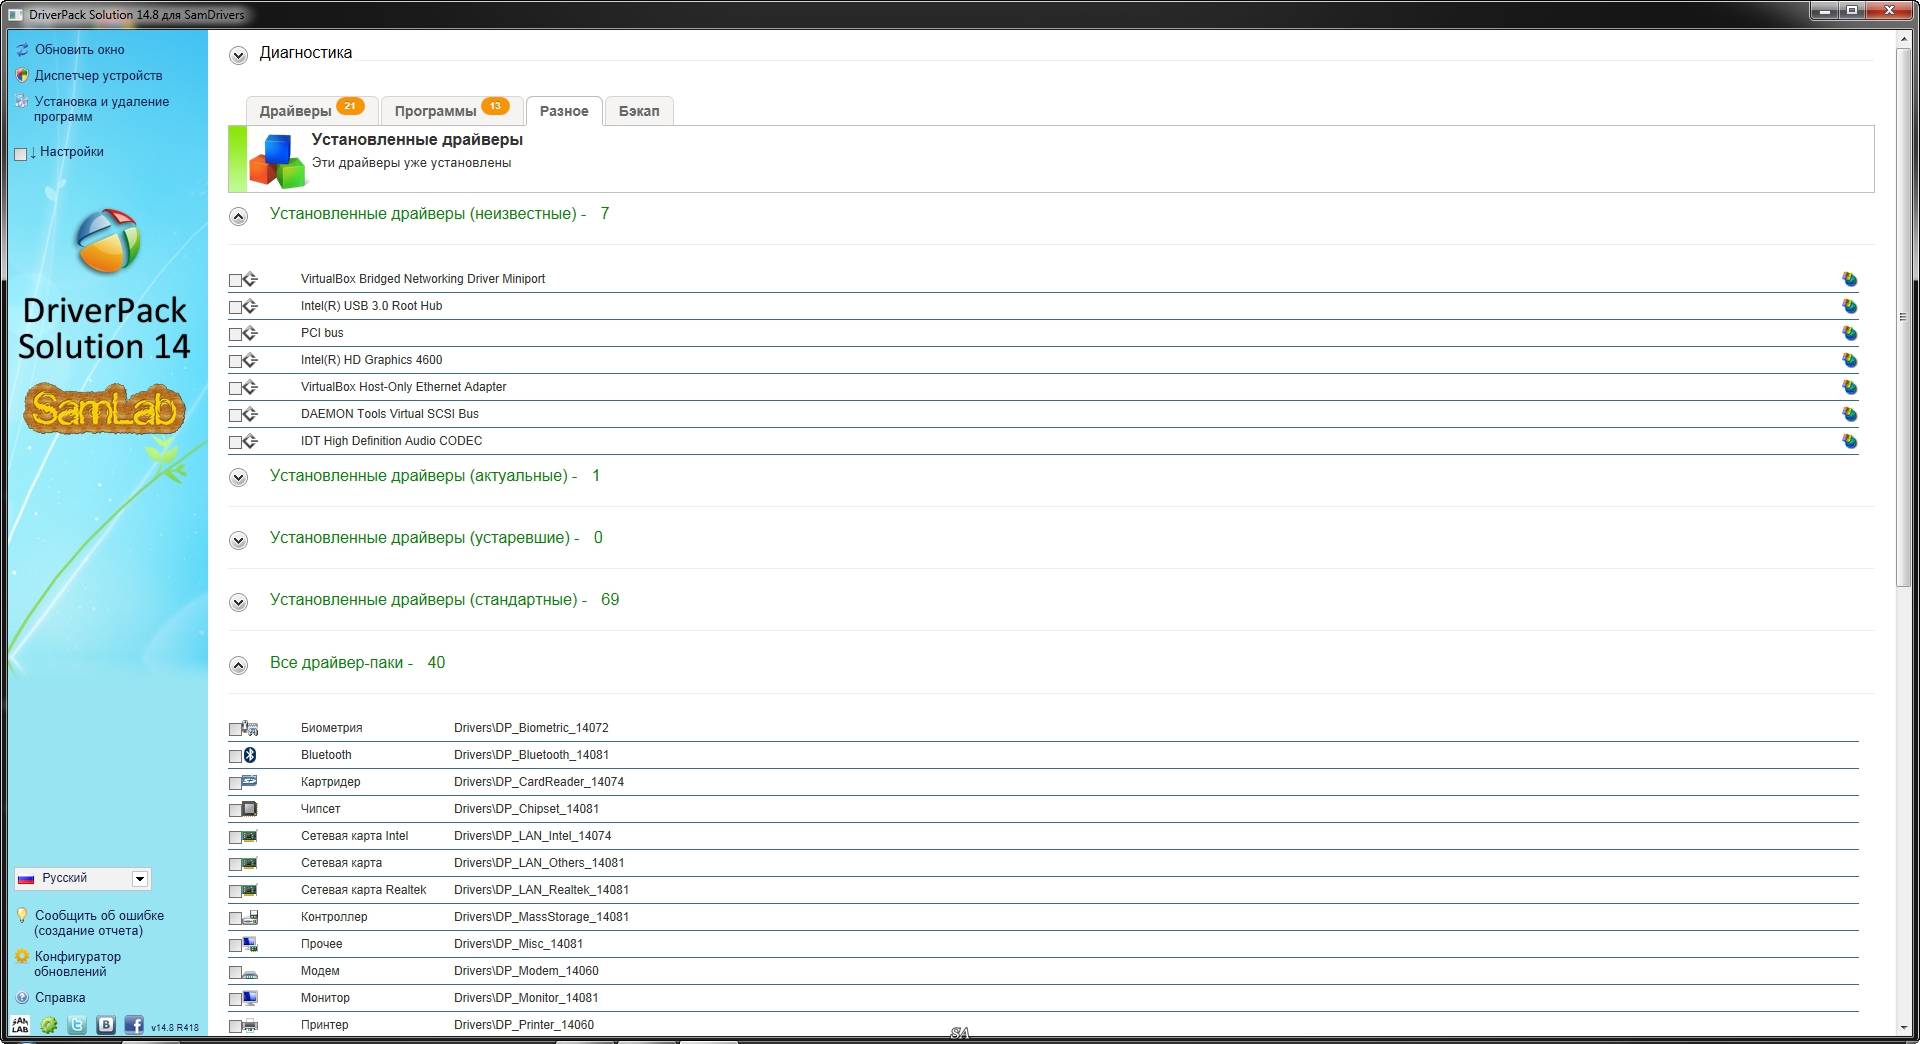The width and height of the screenshot is (1920, 1044).
Task: Click info icon for VirtualBox Bridged Networking row
Action: coord(1850,280)
